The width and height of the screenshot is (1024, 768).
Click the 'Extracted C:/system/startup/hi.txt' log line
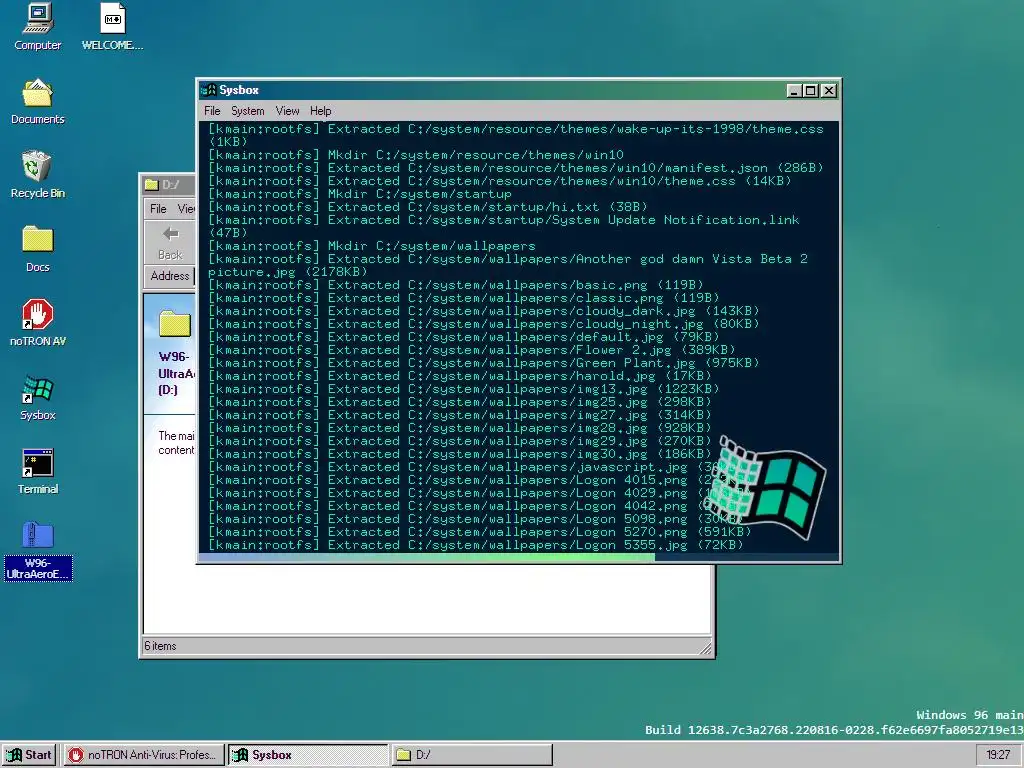(428, 207)
